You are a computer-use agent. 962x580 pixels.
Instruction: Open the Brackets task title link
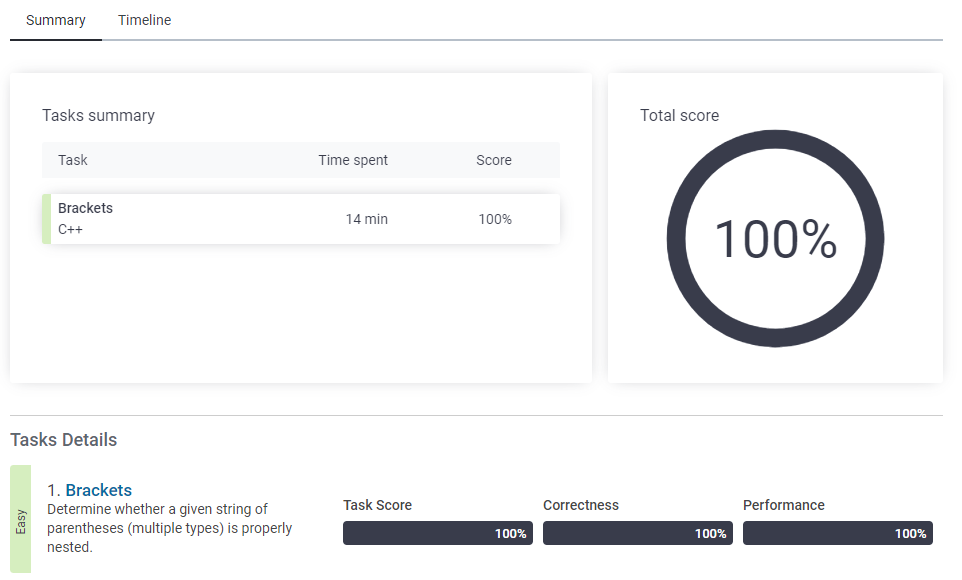(x=99, y=490)
